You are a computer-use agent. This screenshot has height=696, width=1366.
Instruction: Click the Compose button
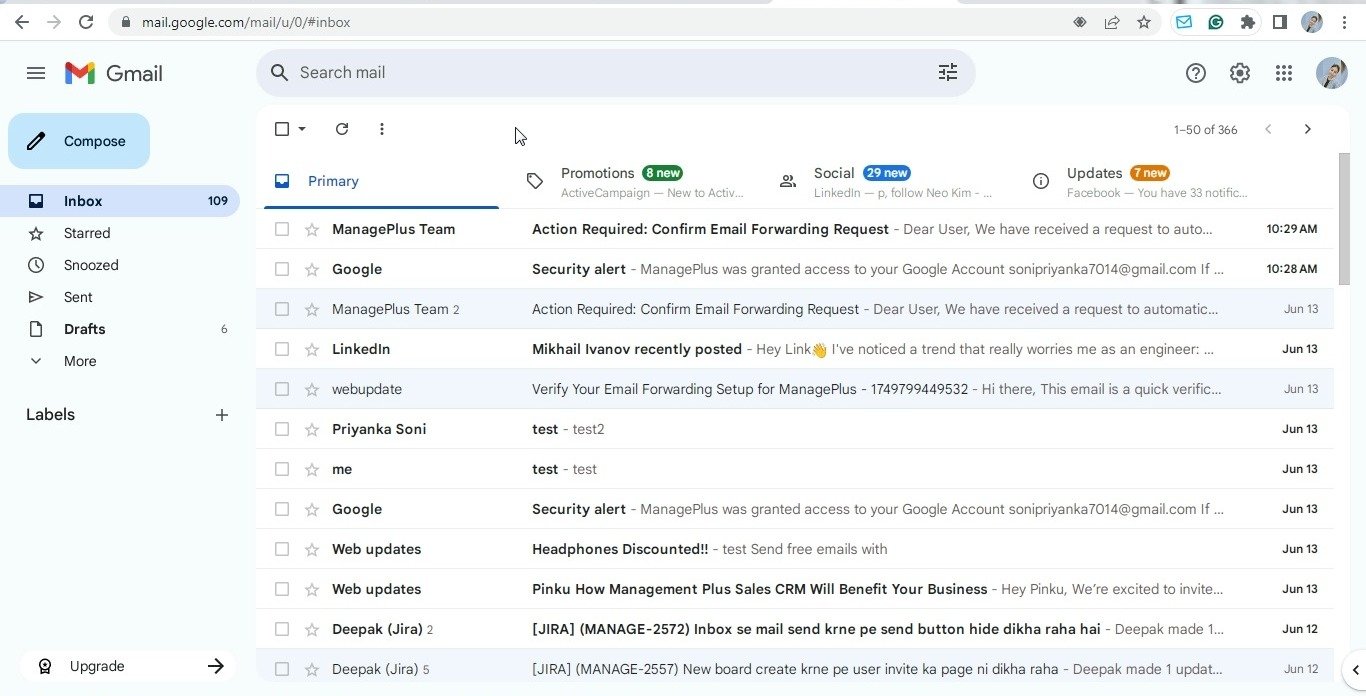[x=79, y=141]
